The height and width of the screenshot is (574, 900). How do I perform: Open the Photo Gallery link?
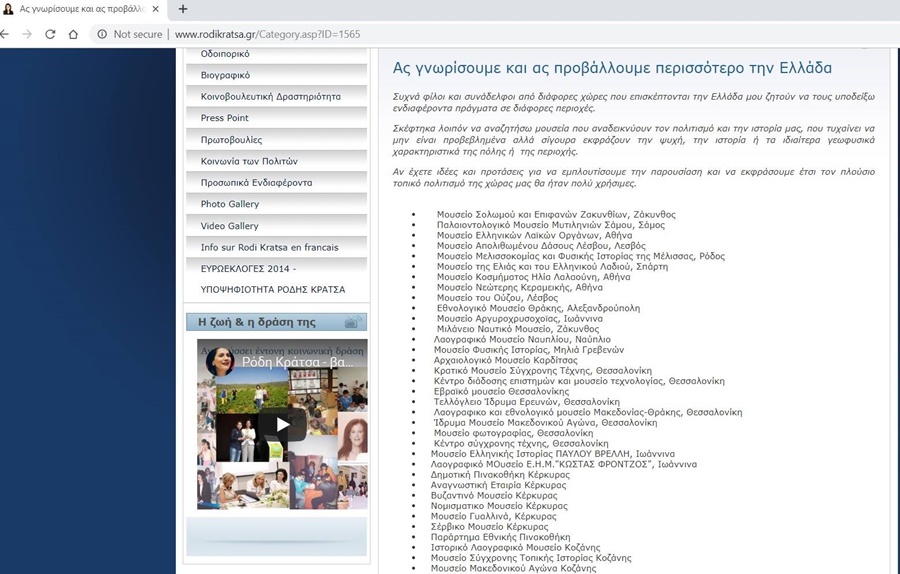click(230, 204)
